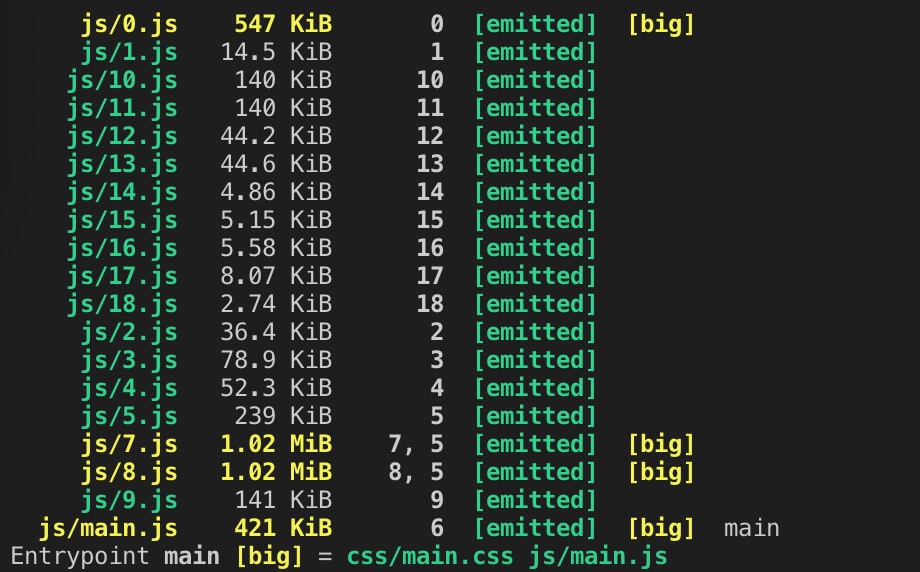The width and height of the screenshot is (920, 572).
Task: Click the js/8.js file name
Action: [x=129, y=473]
